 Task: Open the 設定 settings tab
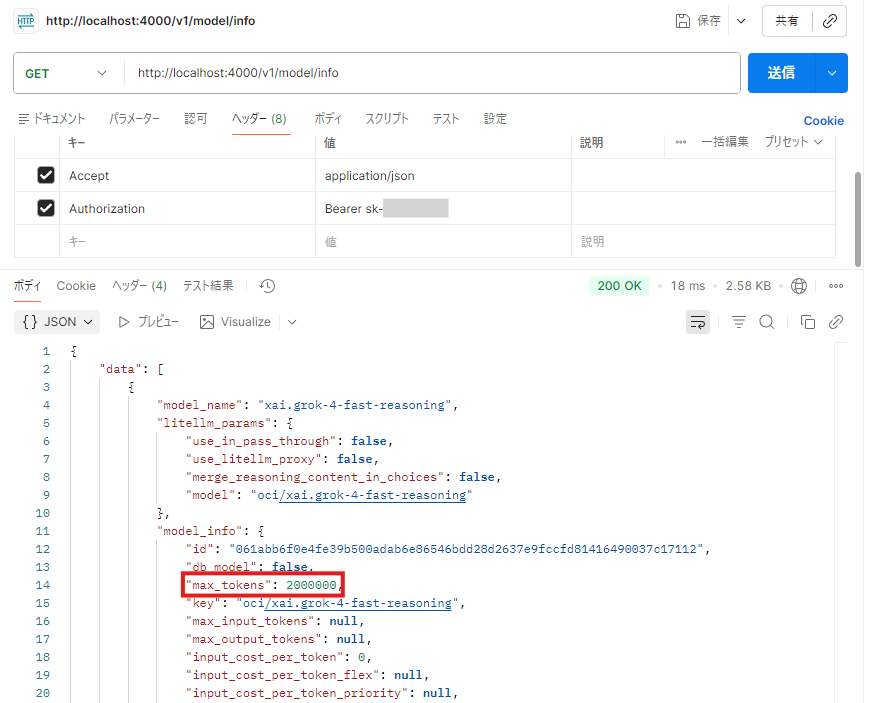pyautogui.click(x=495, y=119)
